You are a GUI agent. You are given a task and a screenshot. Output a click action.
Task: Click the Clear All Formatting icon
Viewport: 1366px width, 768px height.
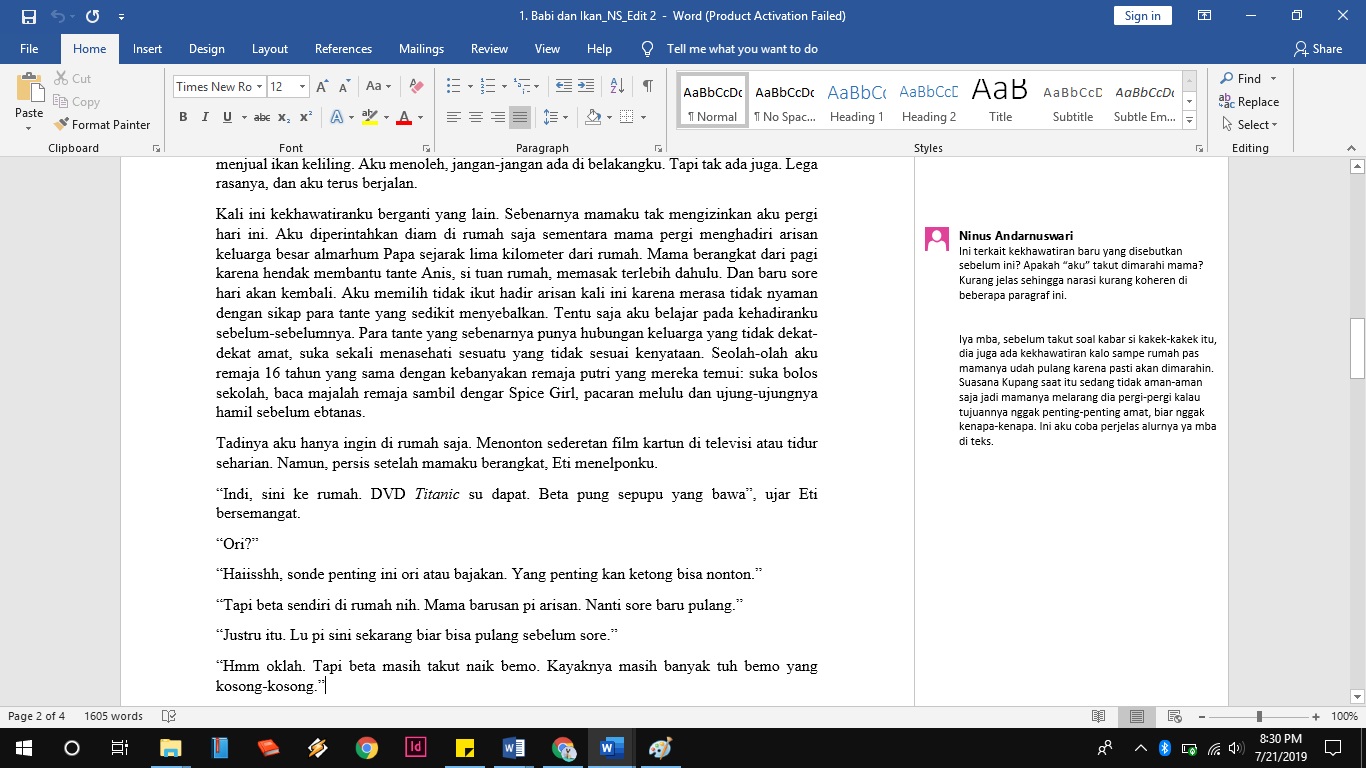(417, 87)
